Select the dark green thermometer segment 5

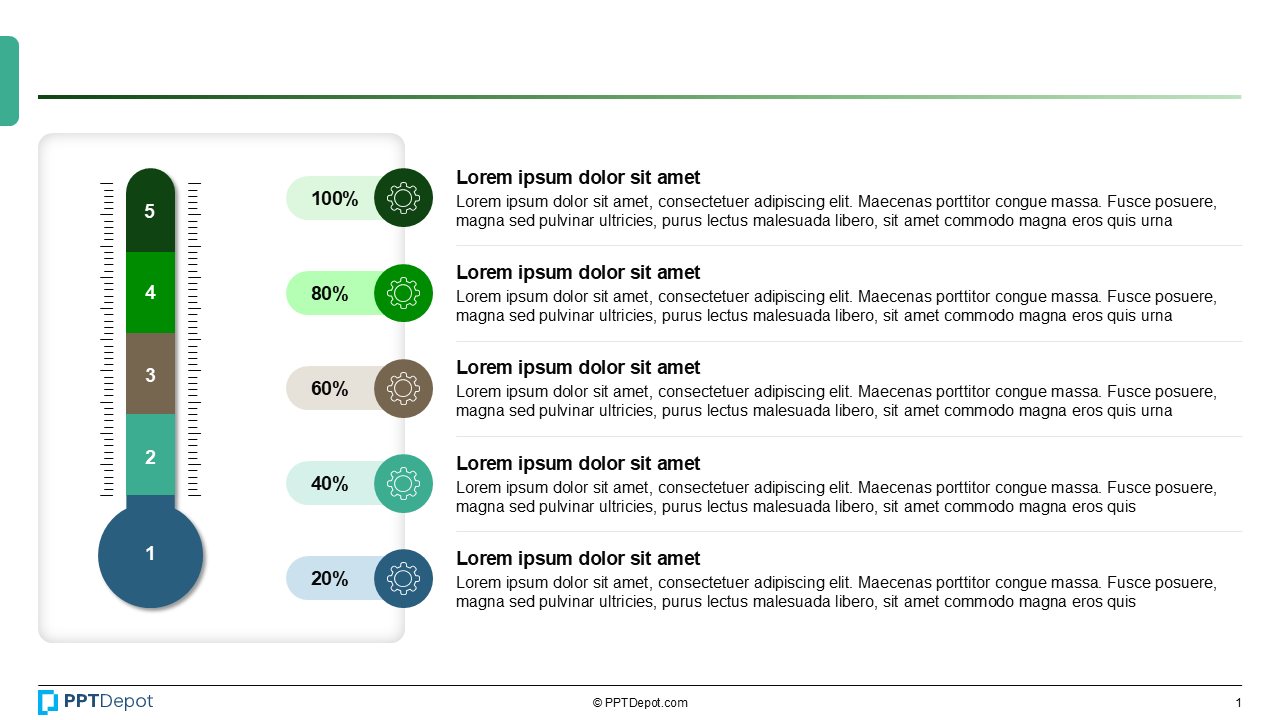click(150, 212)
